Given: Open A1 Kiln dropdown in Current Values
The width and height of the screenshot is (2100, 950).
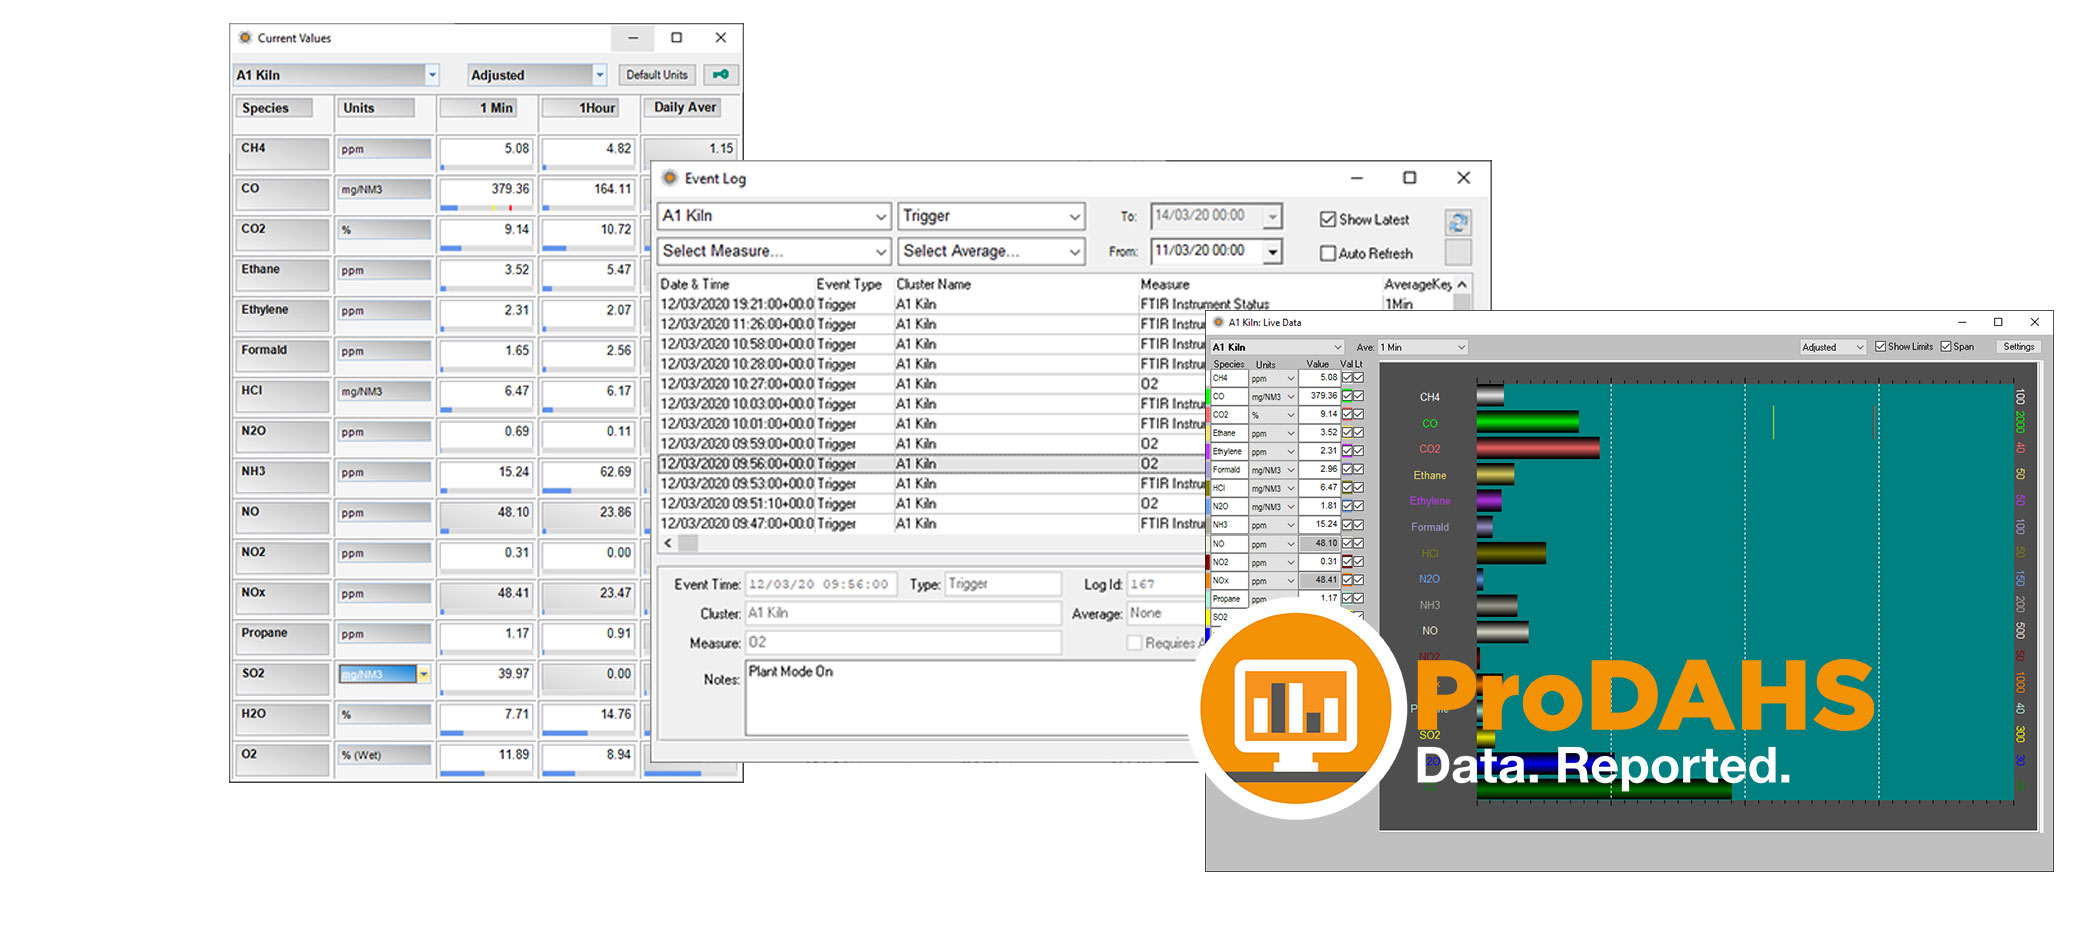Looking at the screenshot, I should [x=432, y=75].
